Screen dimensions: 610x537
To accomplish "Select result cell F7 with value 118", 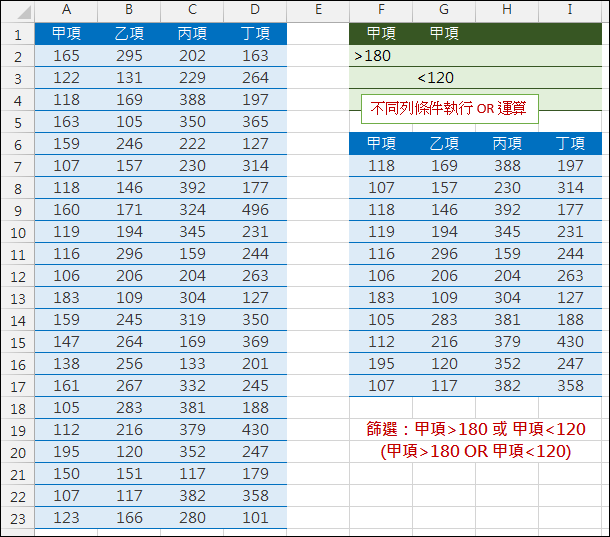I will (381, 166).
